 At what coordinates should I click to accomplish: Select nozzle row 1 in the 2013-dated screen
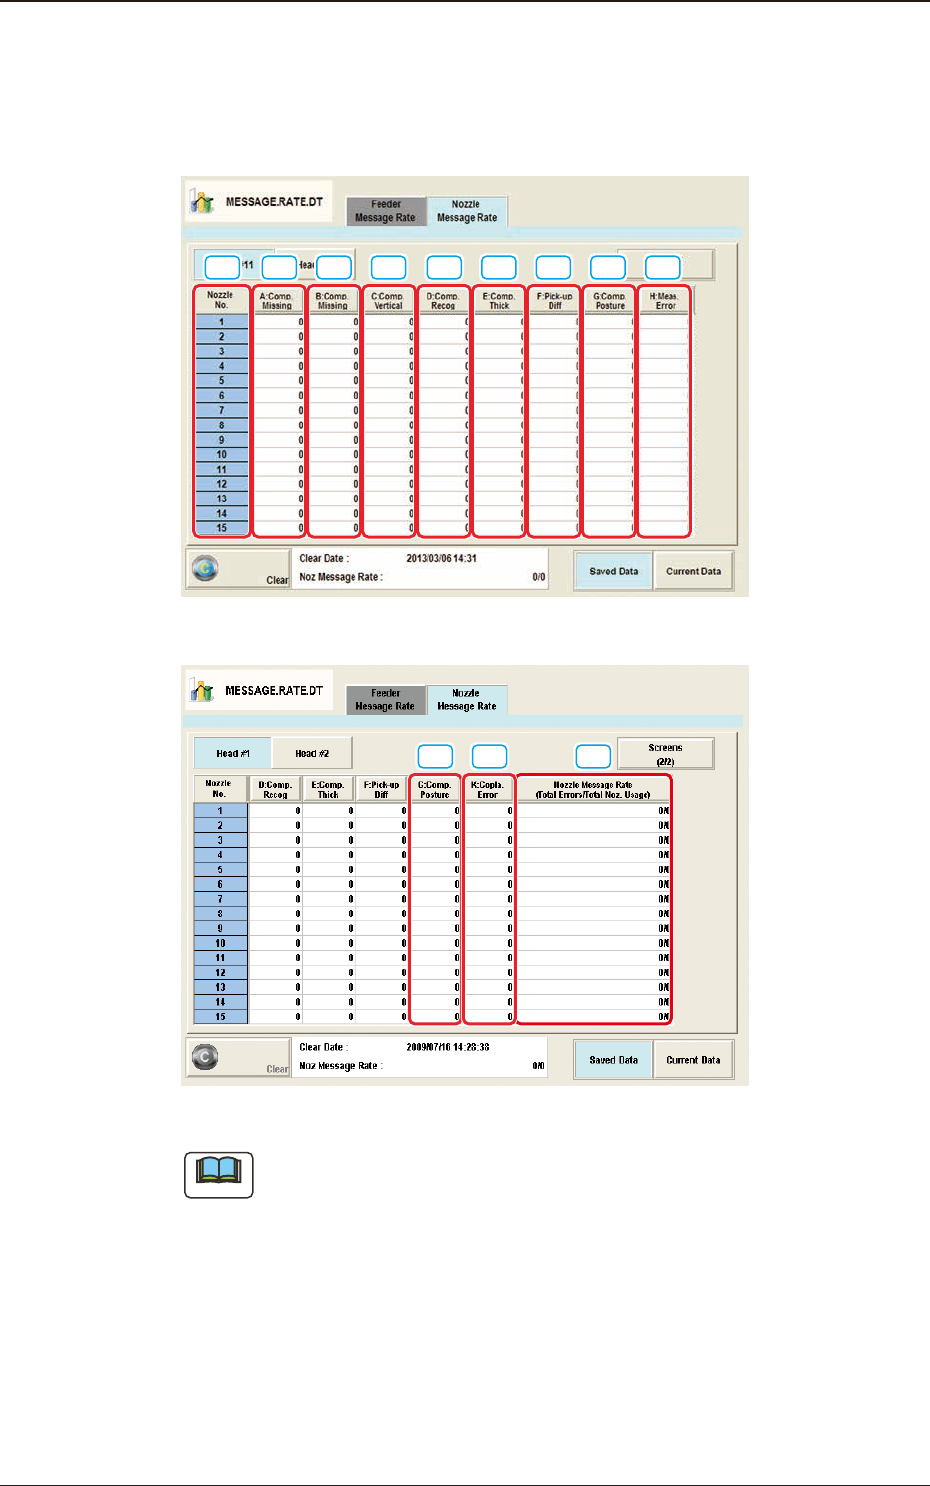221,322
